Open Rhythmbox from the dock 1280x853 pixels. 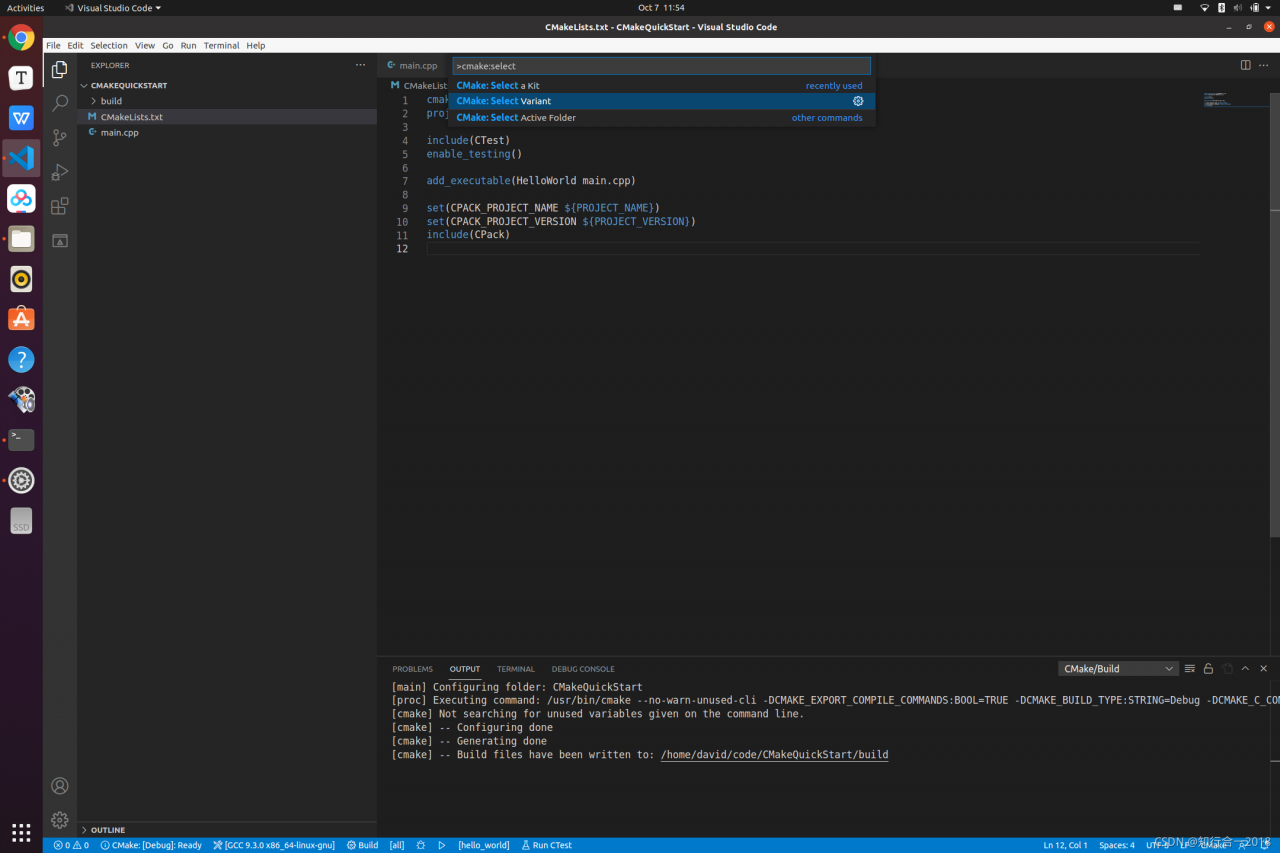click(21, 279)
